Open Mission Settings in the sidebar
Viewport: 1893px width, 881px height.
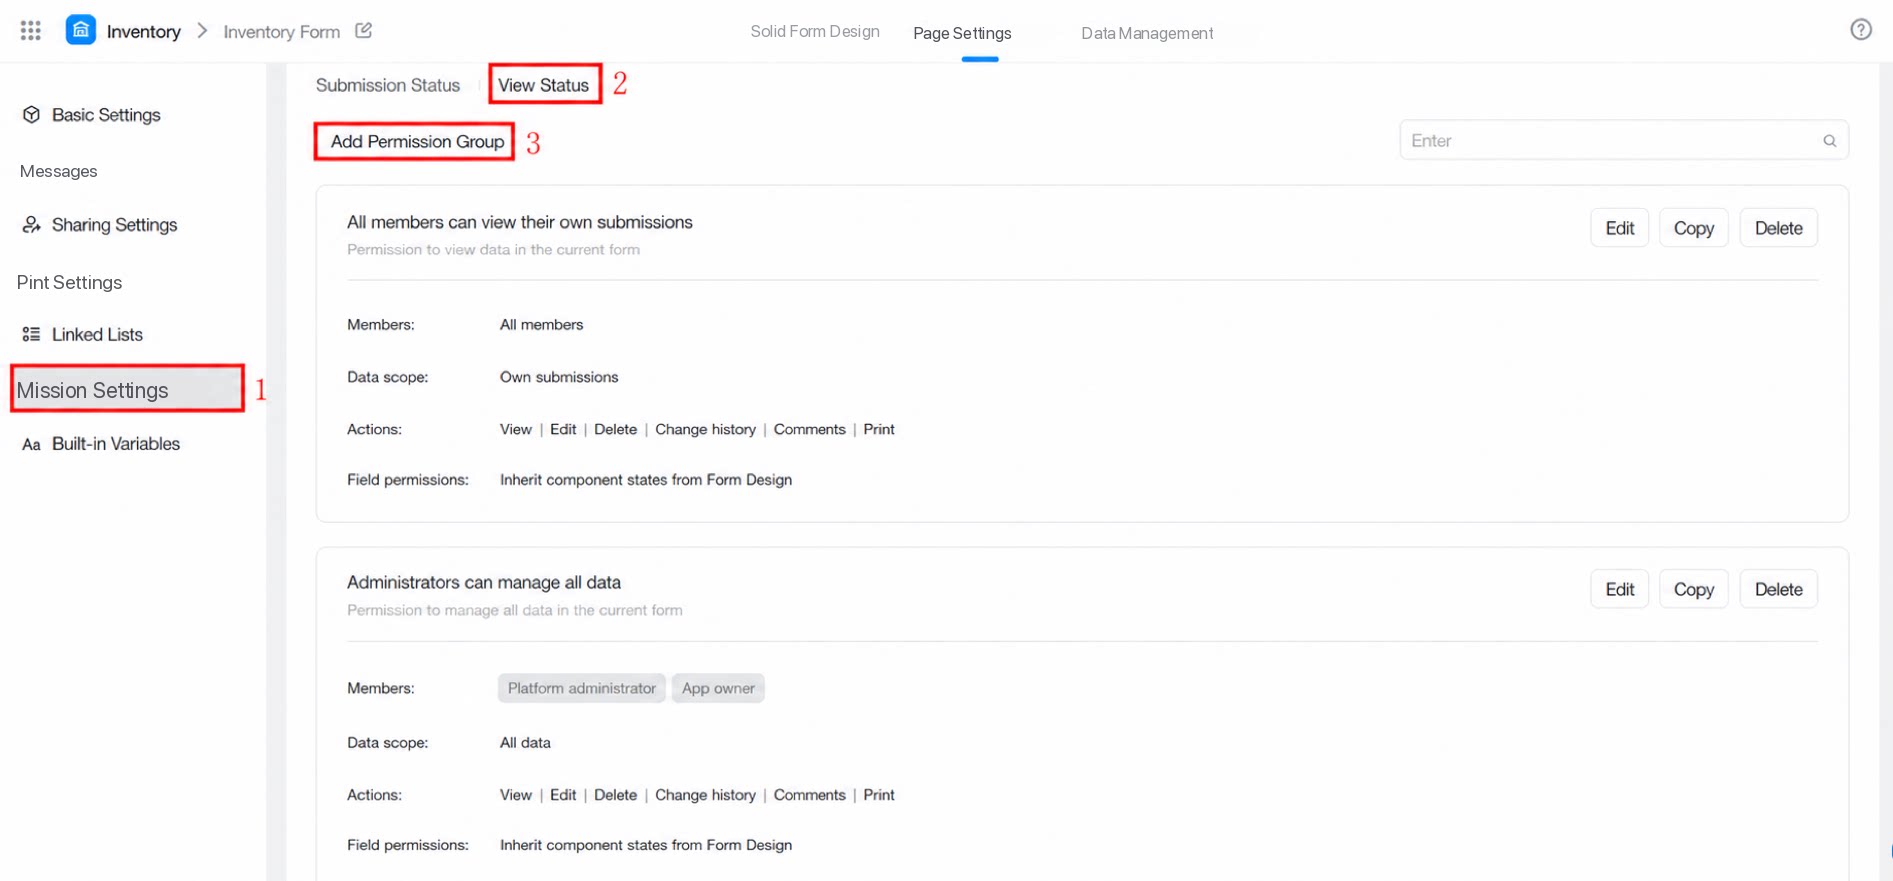coord(127,389)
